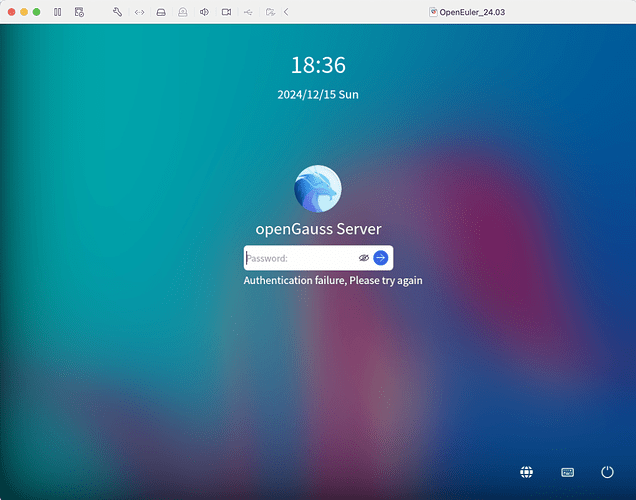
Task: Click the shared folders icon
Action: point(268,12)
